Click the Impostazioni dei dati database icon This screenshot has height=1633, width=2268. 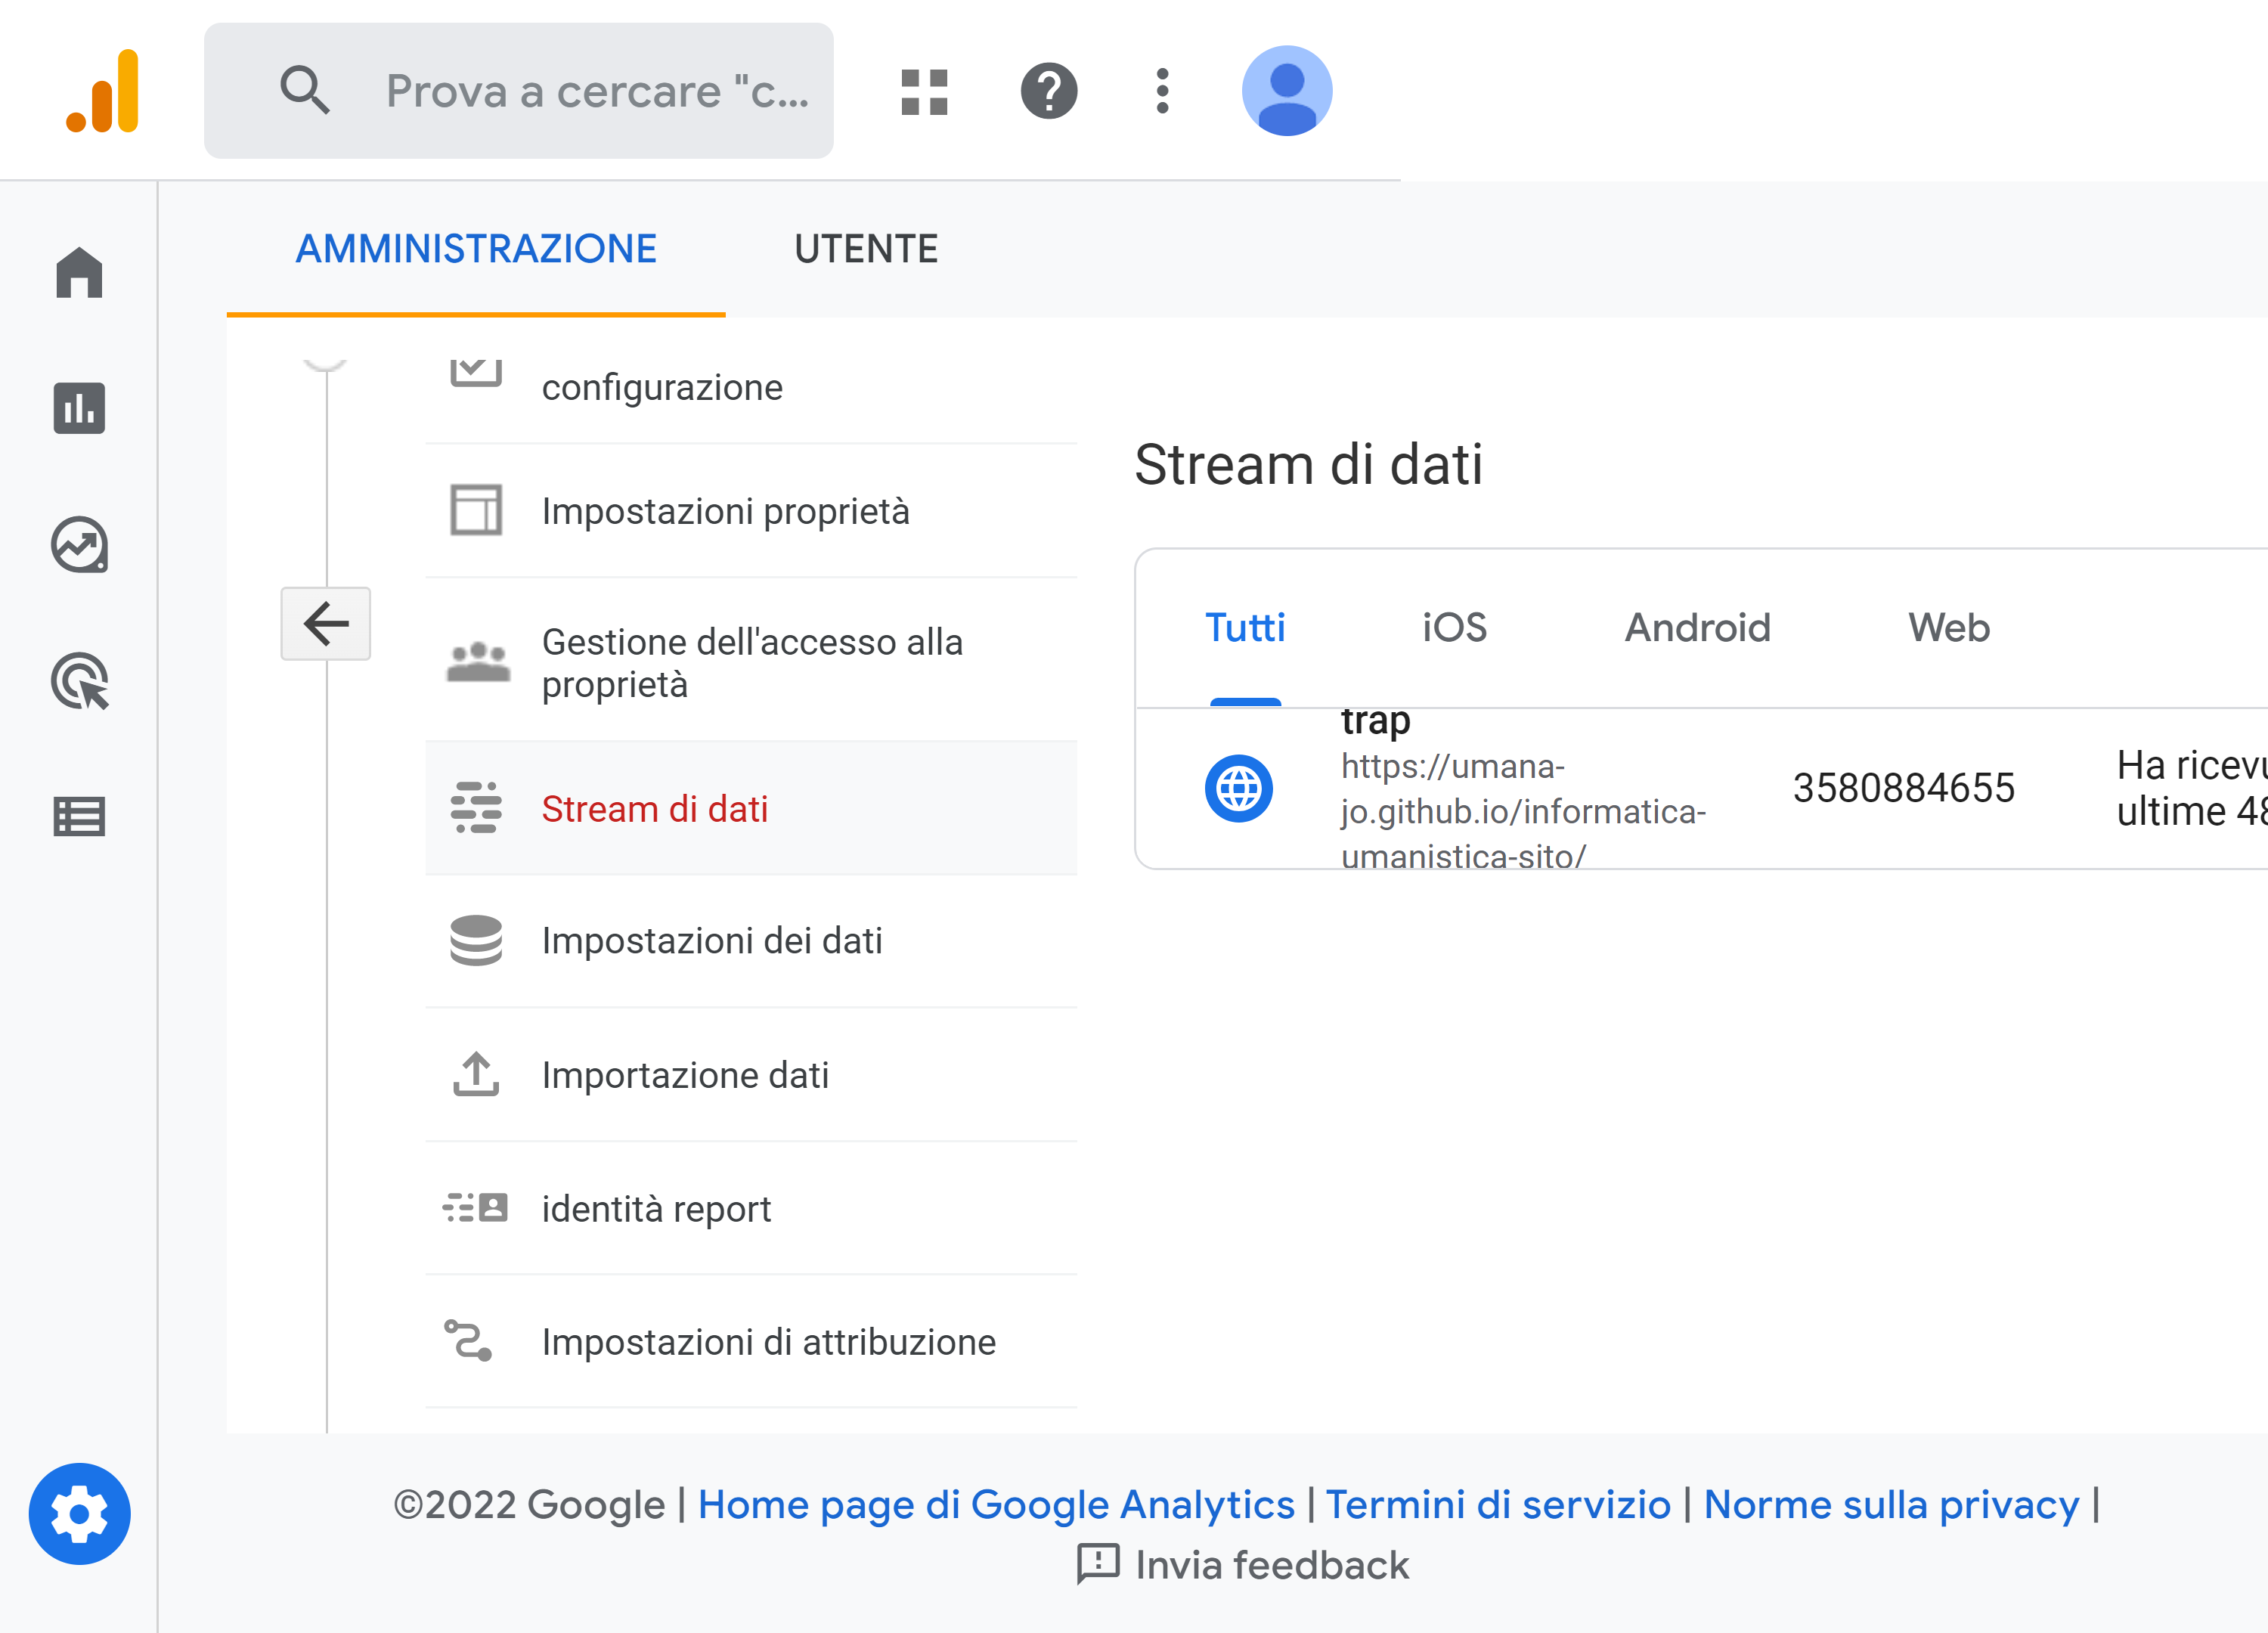point(476,940)
